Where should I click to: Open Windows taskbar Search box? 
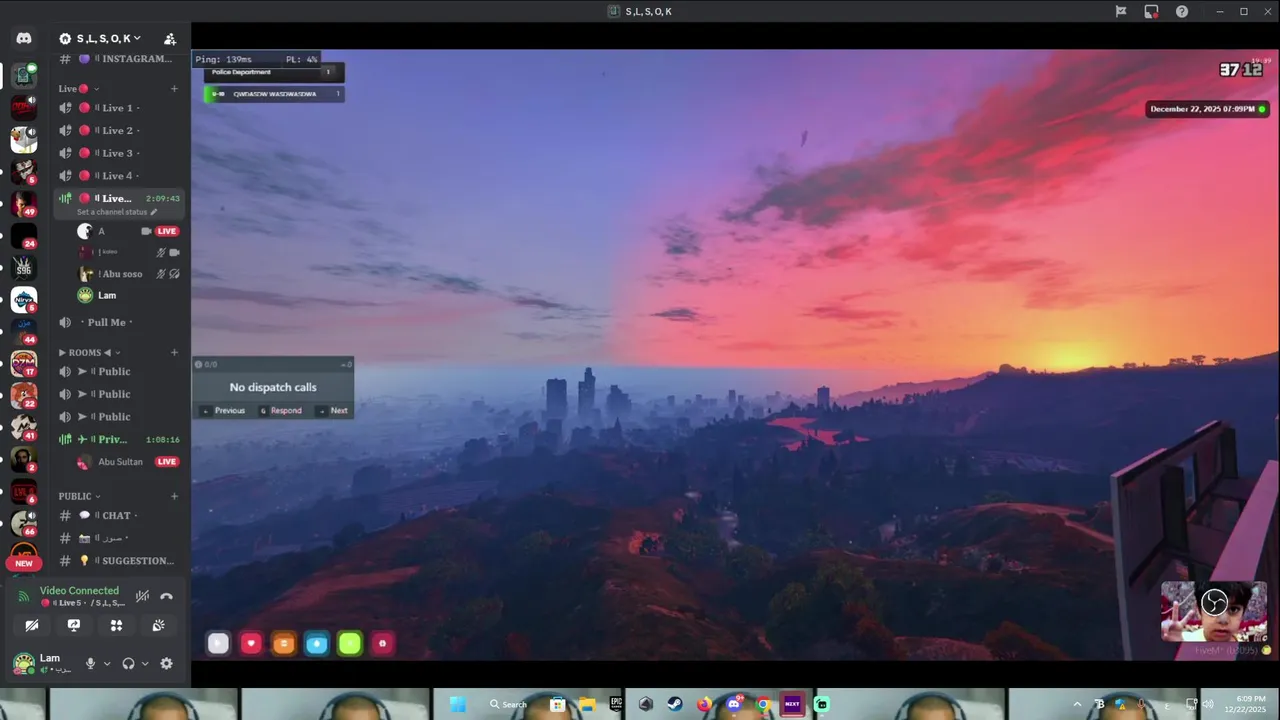pyautogui.click(x=508, y=704)
